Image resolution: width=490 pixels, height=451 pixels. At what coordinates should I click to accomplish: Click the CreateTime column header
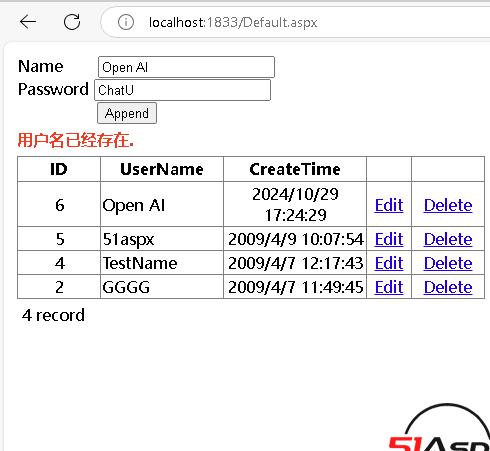295,169
